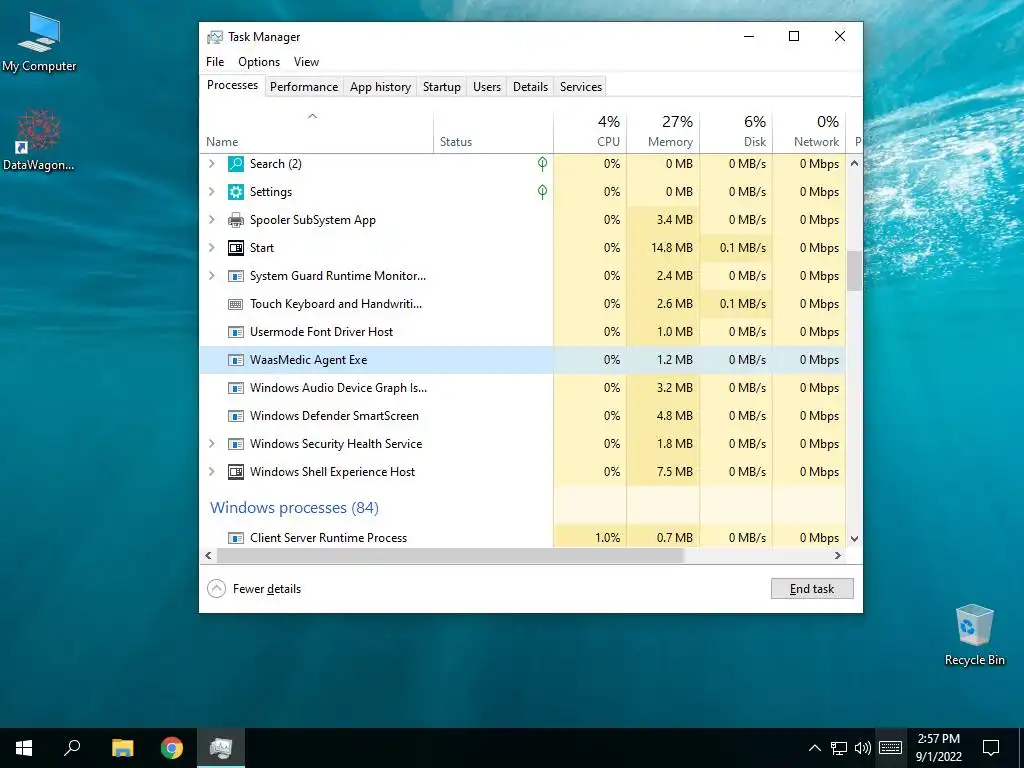Viewport: 1024px width, 768px height.
Task: Click the Windows Defender SmartScreen icon
Action: [x=235, y=416]
